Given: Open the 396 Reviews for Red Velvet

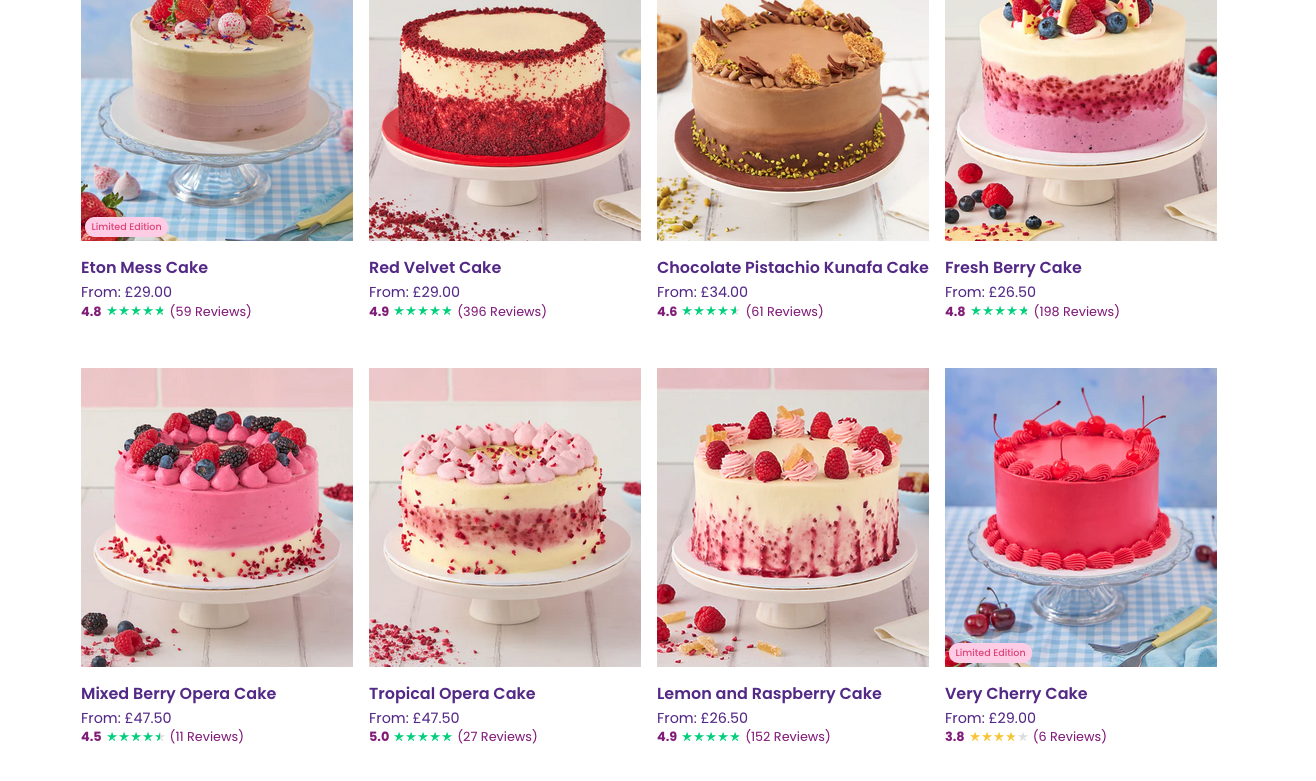Looking at the screenshot, I should [502, 312].
